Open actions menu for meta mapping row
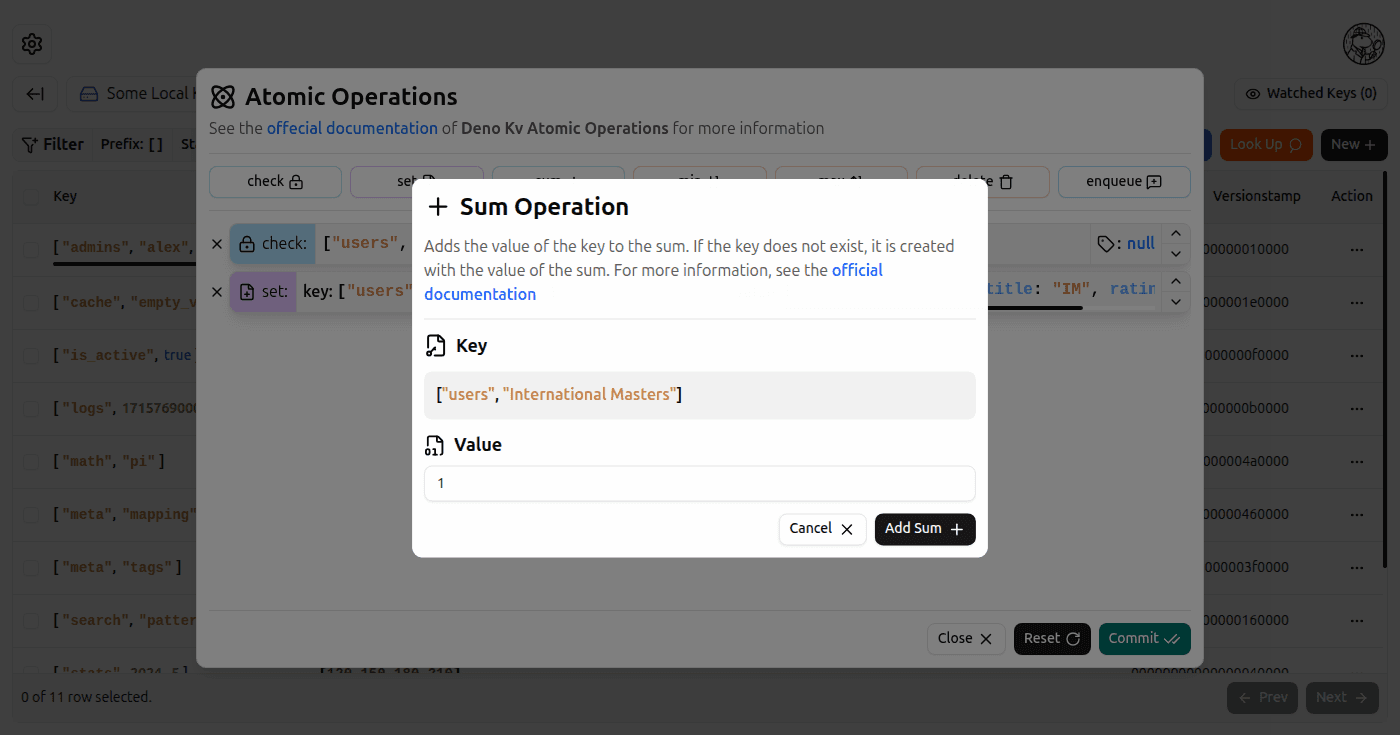The image size is (1400, 735). (x=1357, y=514)
